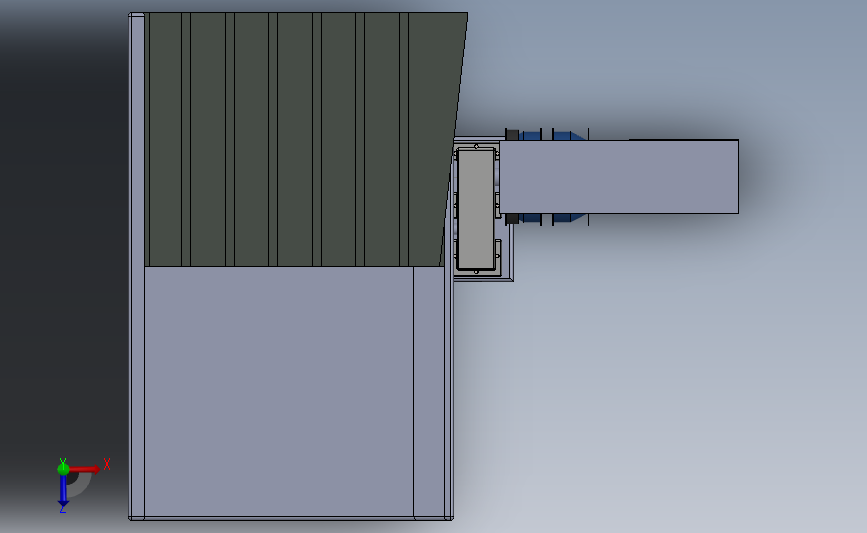This screenshot has width=867, height=533.
Task: Select the light grey motor block
Action: [476, 209]
